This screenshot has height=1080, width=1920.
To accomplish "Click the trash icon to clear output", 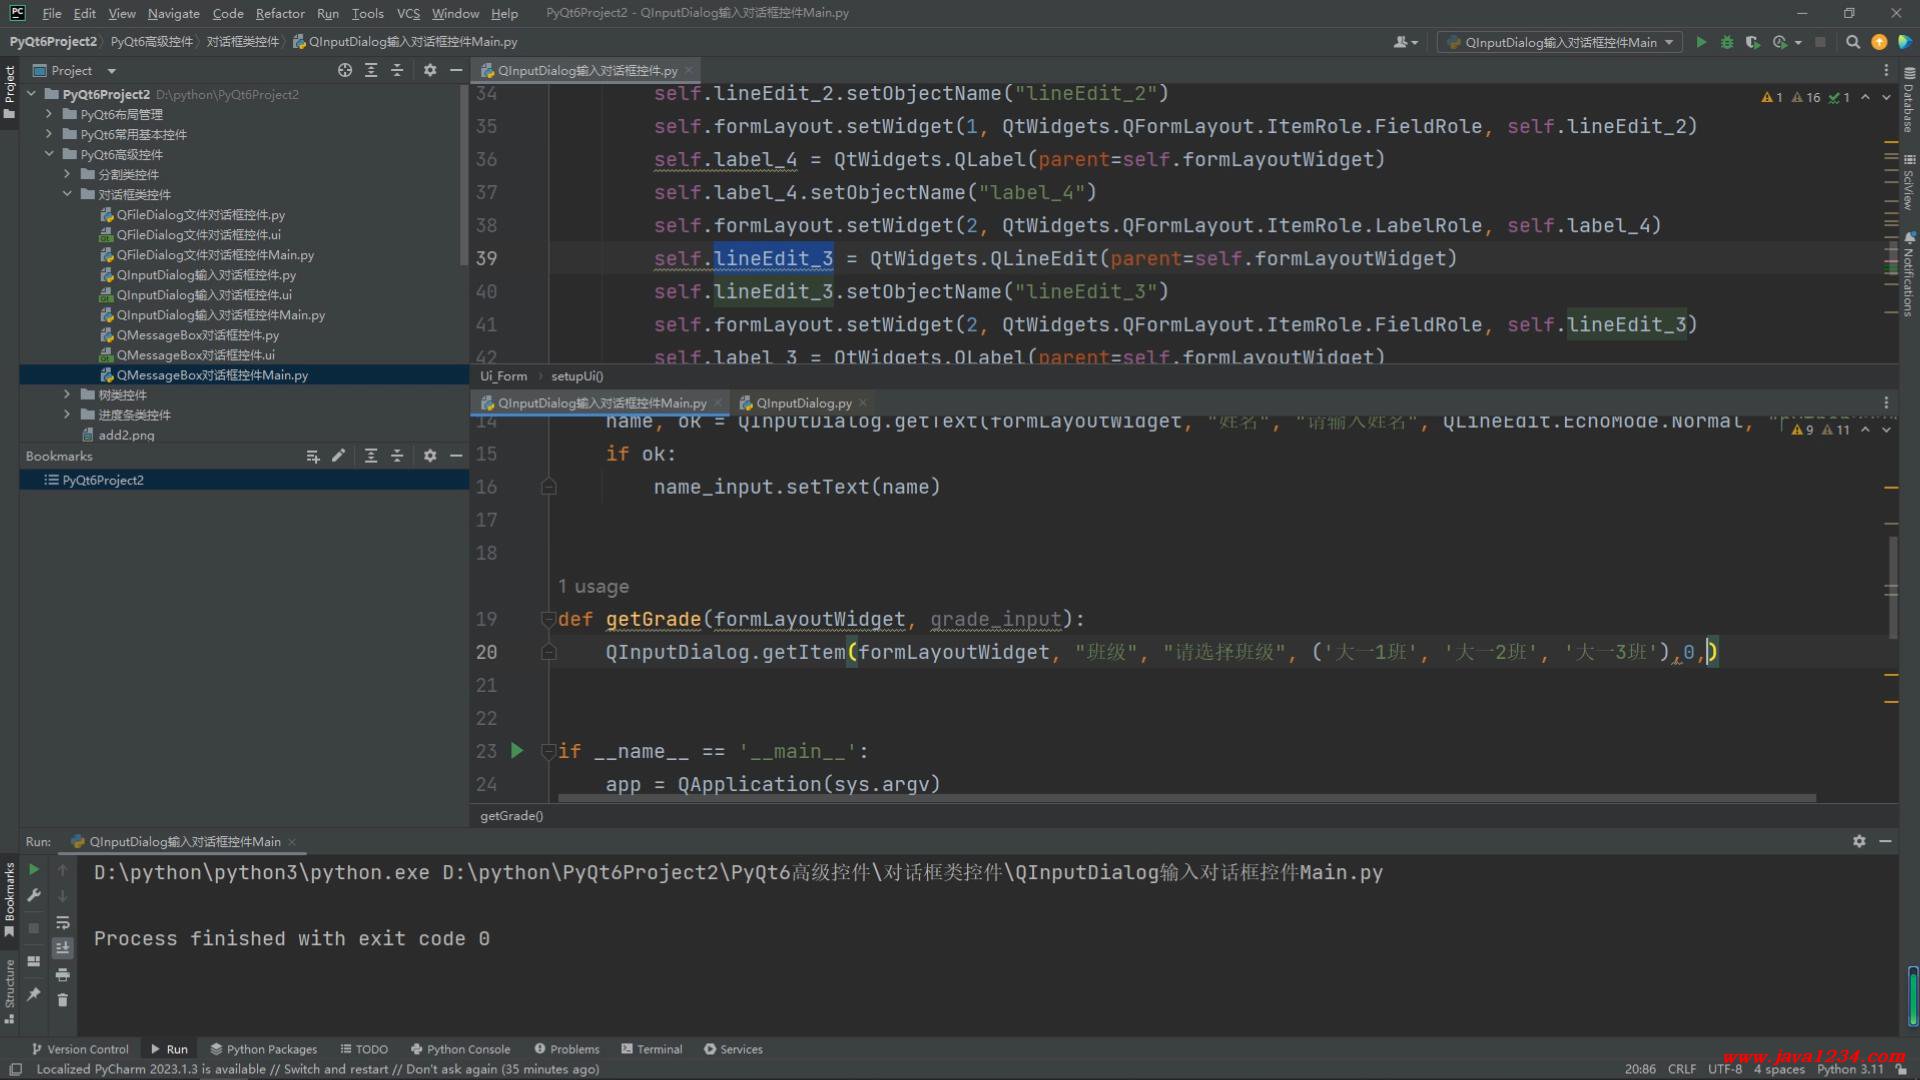I will click(x=62, y=1000).
